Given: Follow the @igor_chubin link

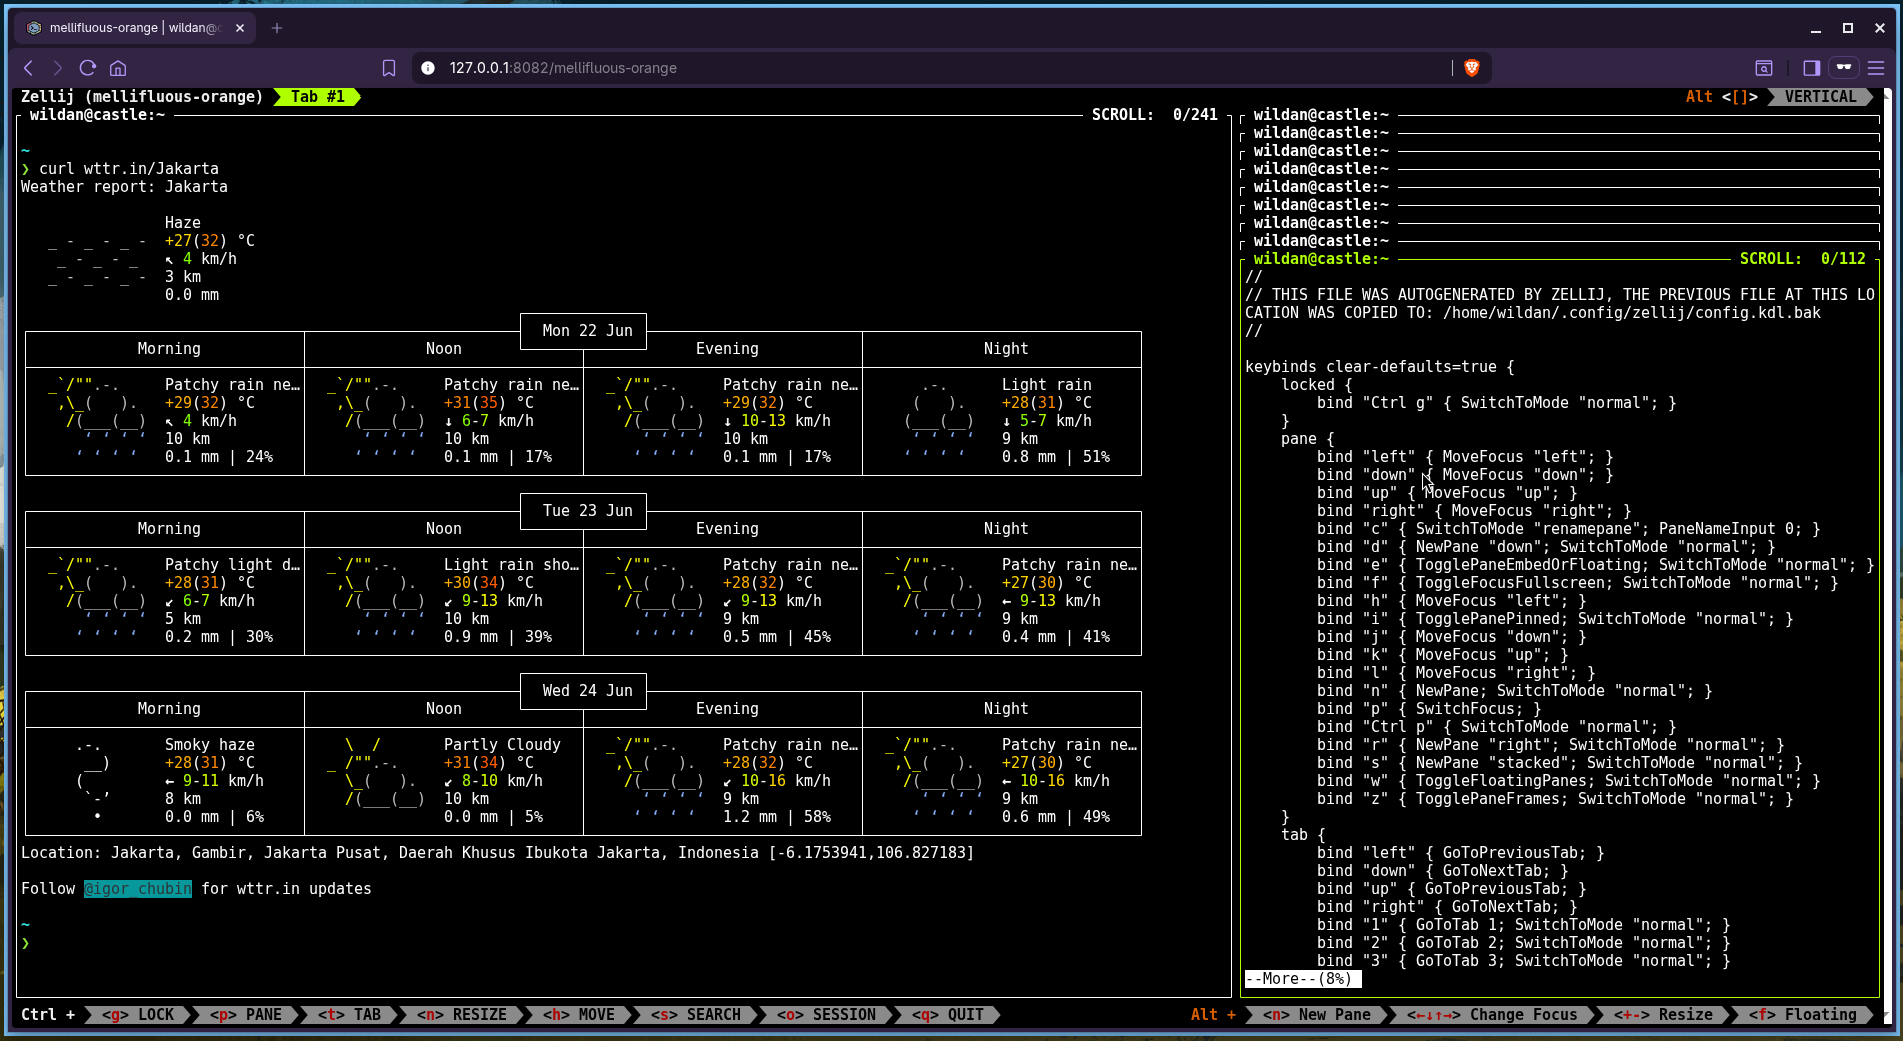Looking at the screenshot, I should coord(138,889).
